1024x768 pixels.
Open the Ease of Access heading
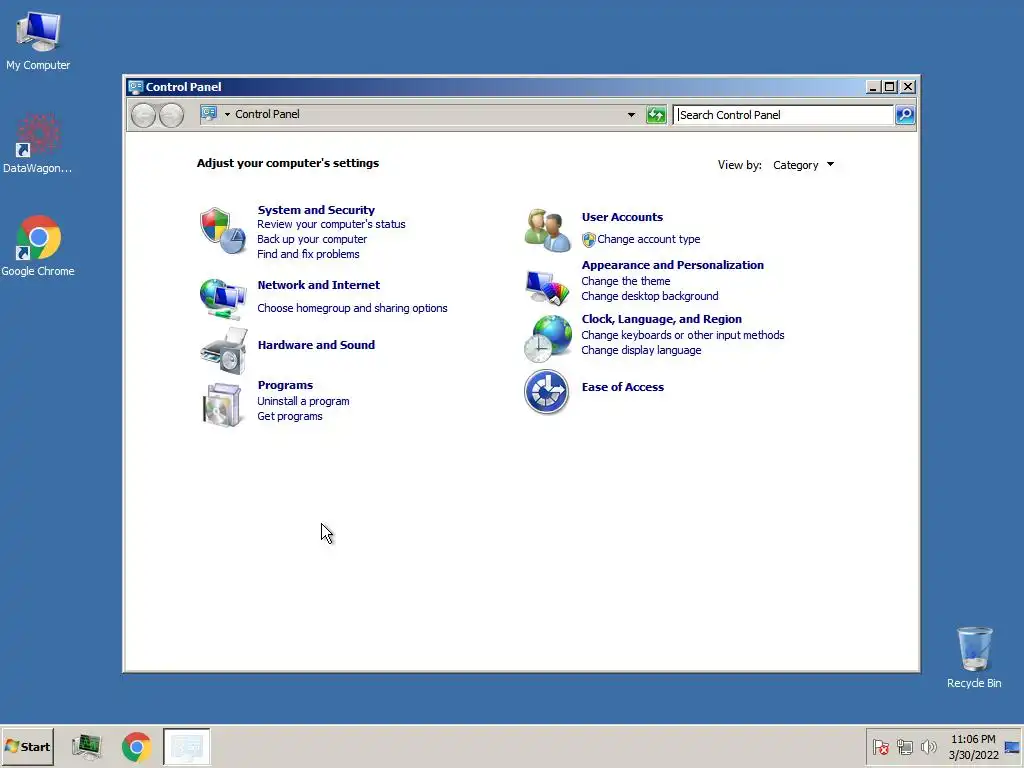point(622,387)
